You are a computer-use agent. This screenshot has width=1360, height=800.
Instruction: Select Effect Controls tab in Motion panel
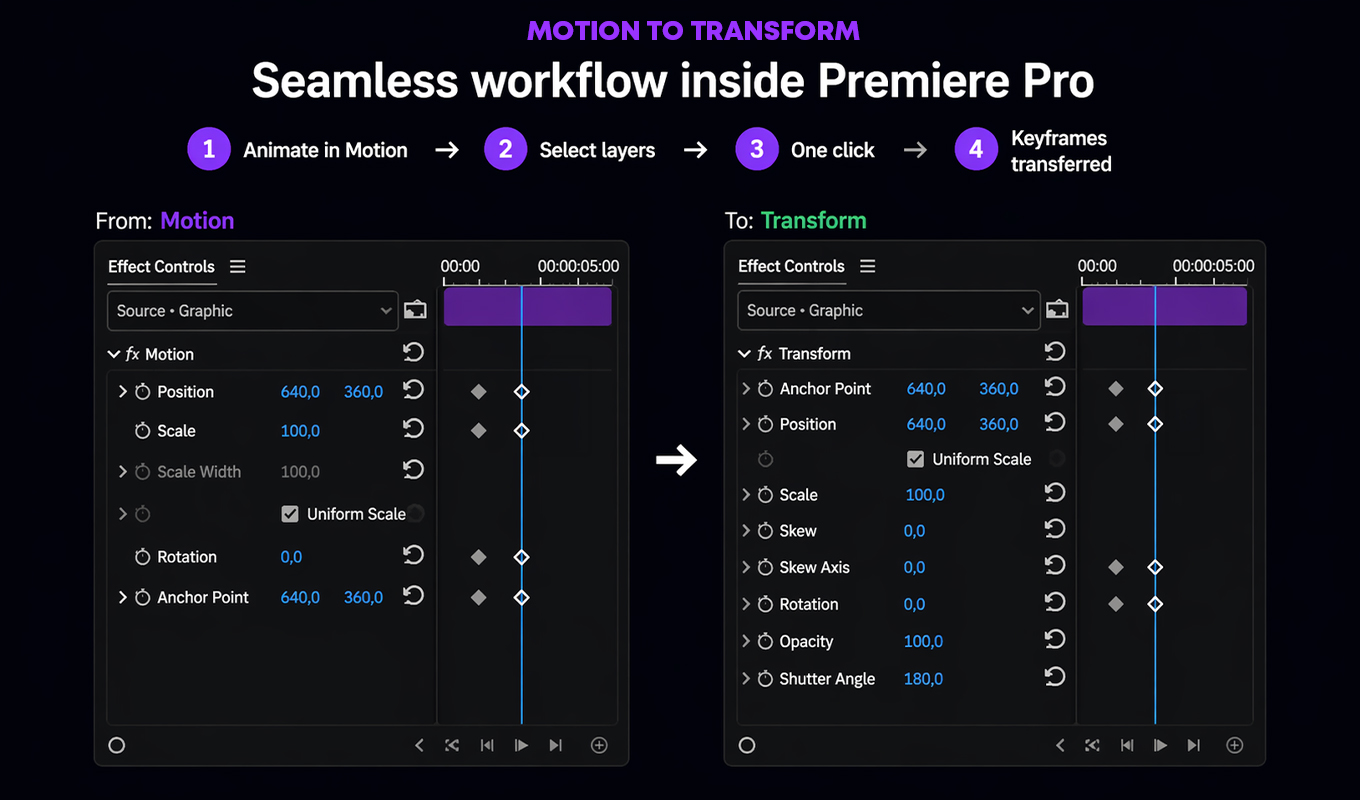[x=161, y=267]
